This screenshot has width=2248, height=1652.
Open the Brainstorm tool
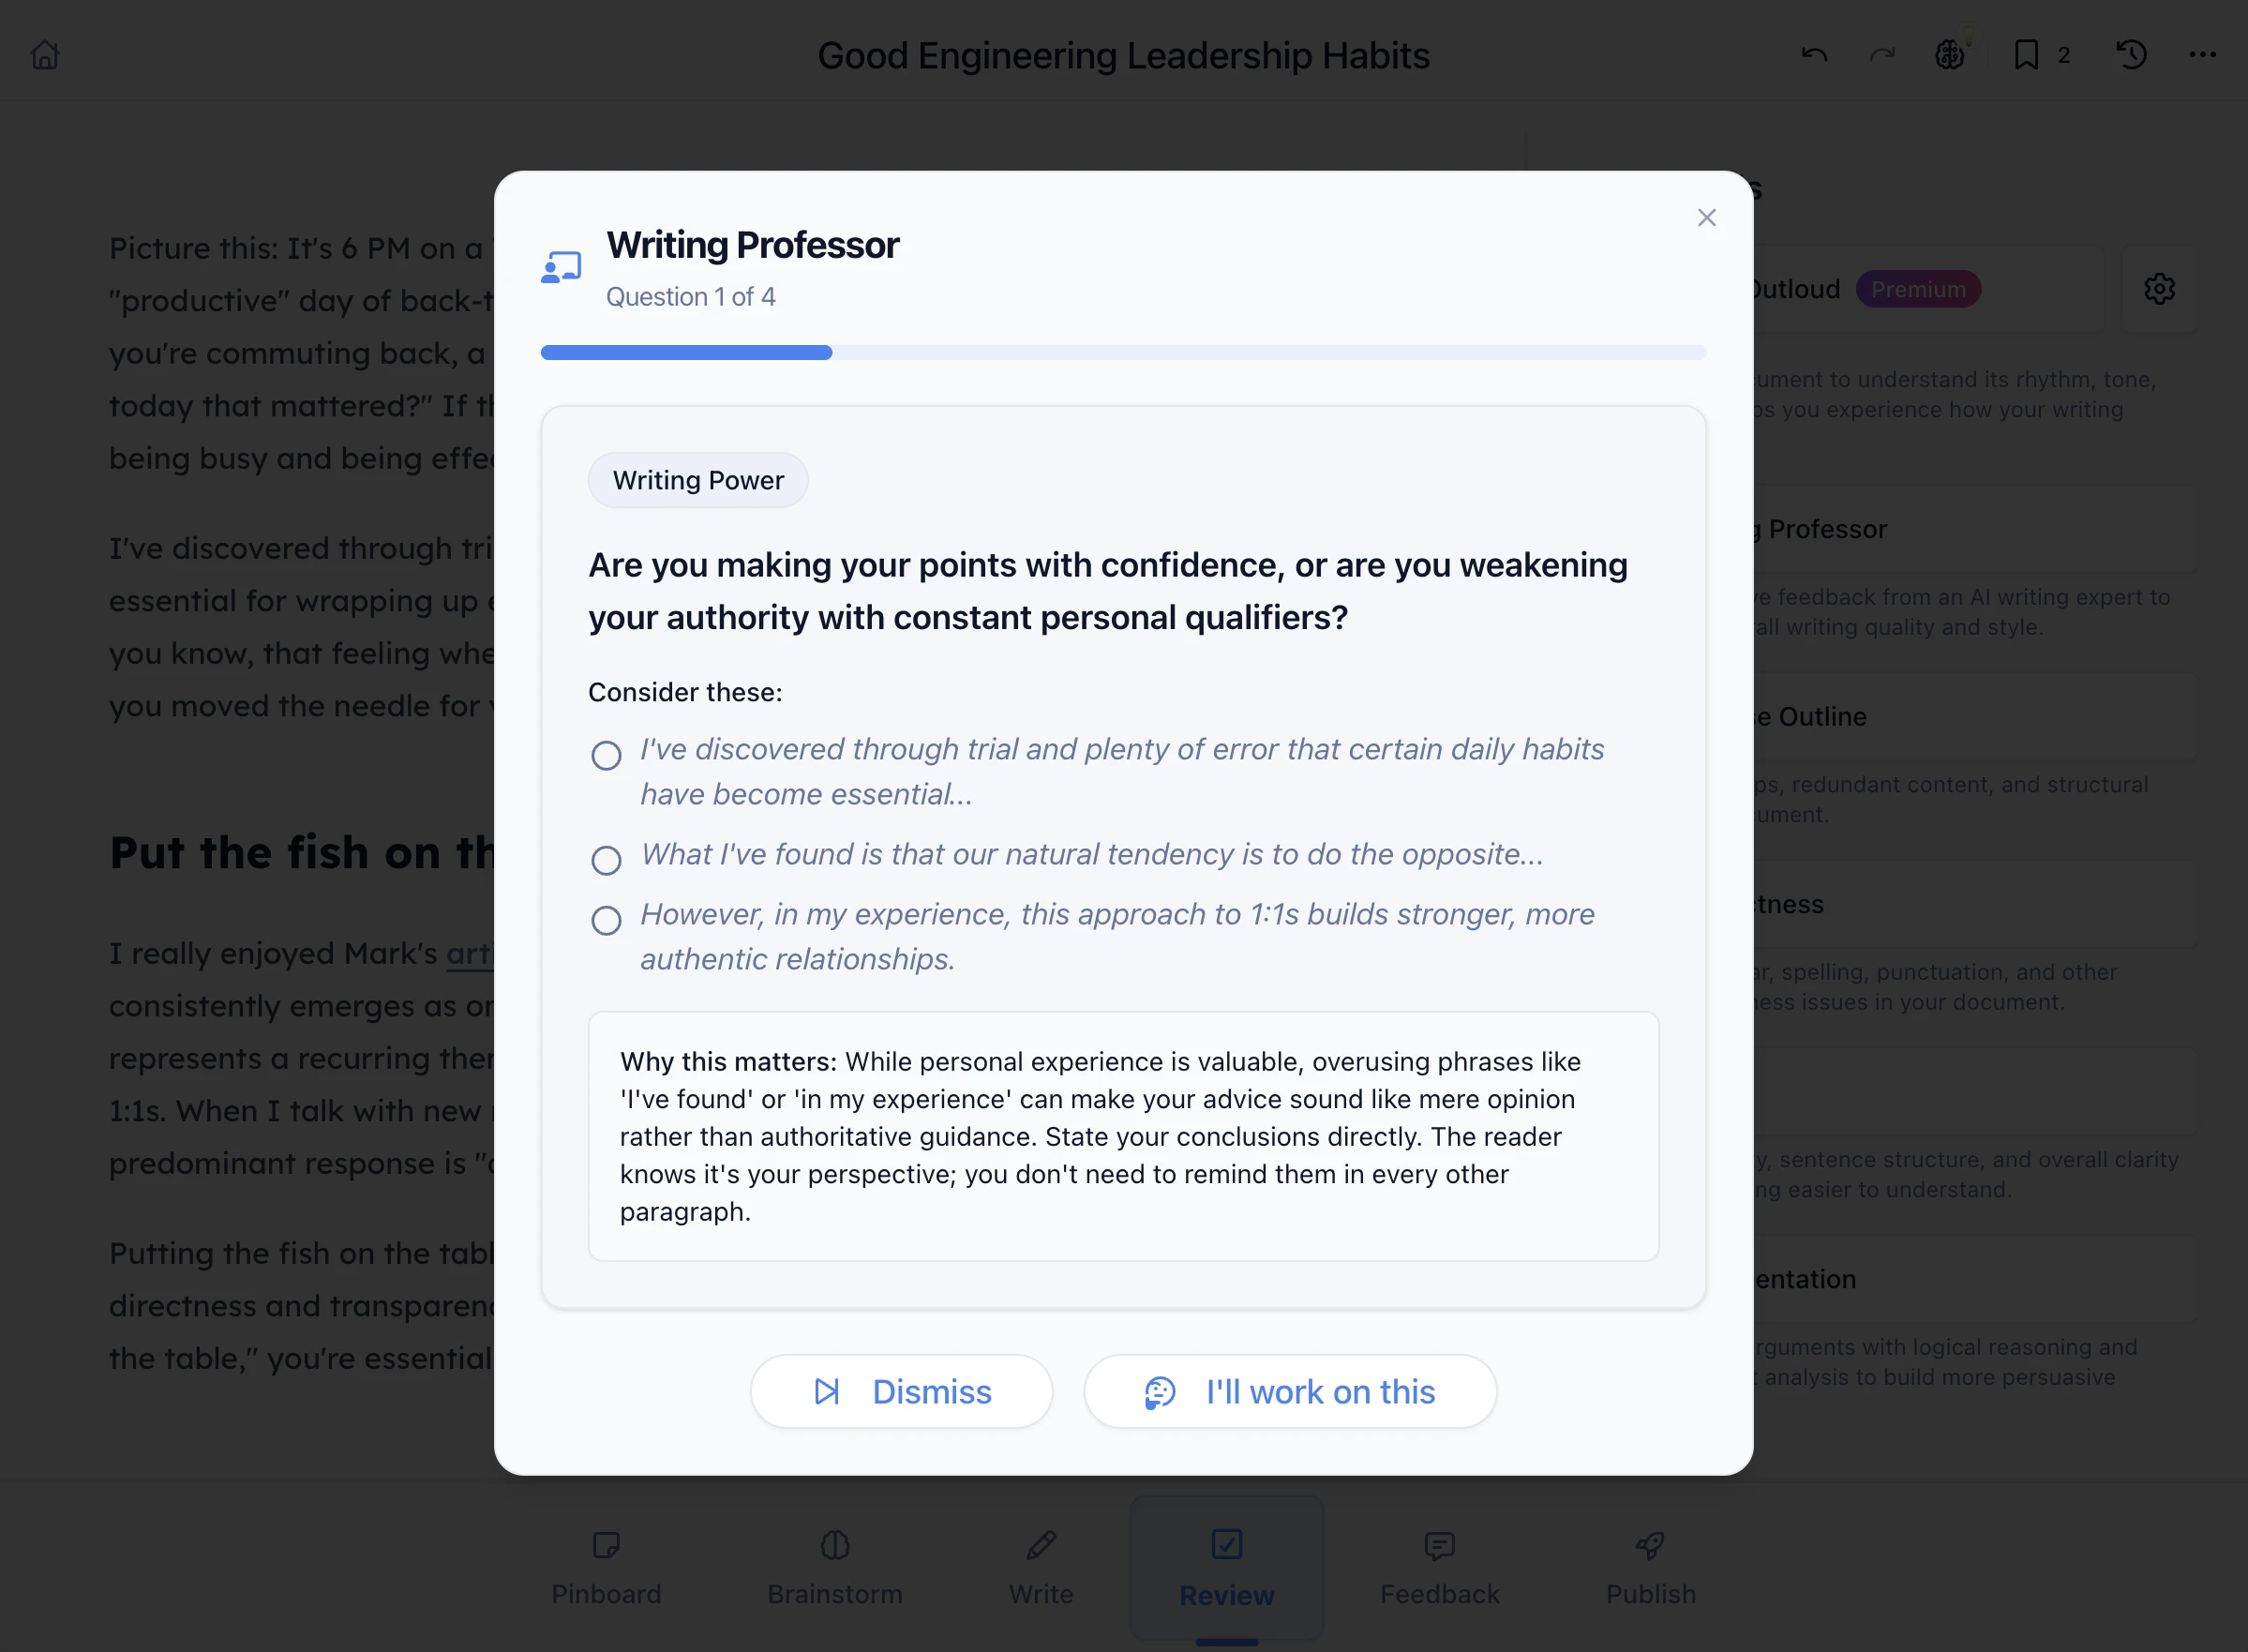pyautogui.click(x=835, y=1568)
